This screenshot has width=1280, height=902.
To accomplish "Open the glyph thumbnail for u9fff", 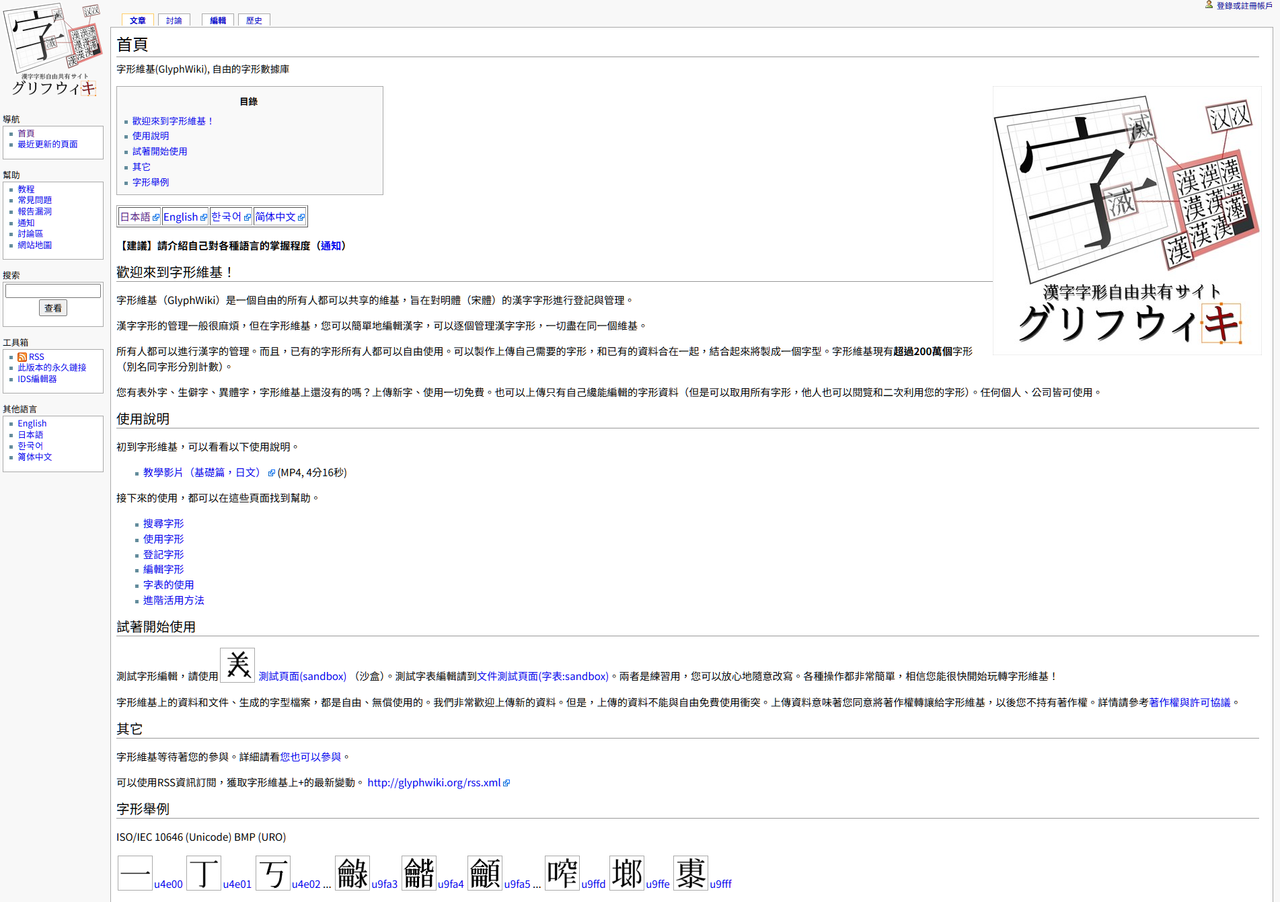I will (691, 873).
